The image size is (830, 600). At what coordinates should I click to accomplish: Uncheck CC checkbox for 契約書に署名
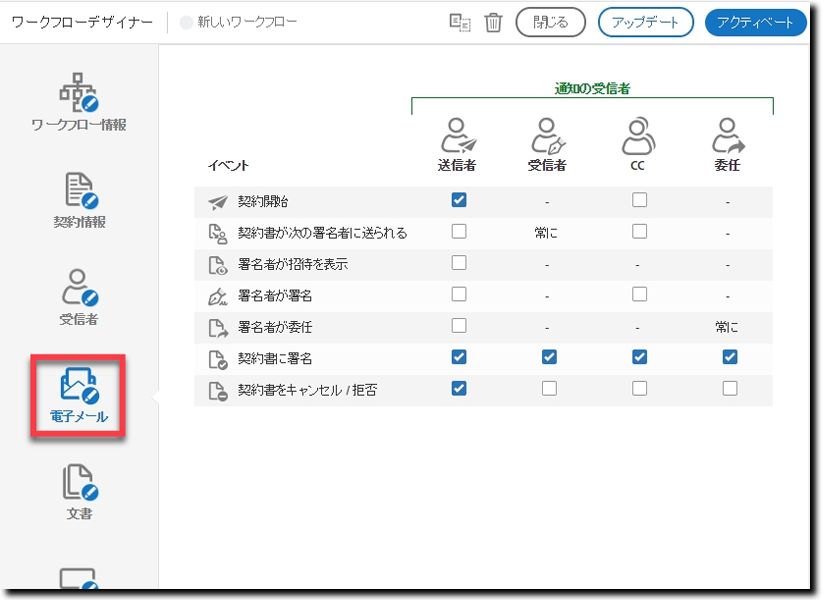pos(639,357)
